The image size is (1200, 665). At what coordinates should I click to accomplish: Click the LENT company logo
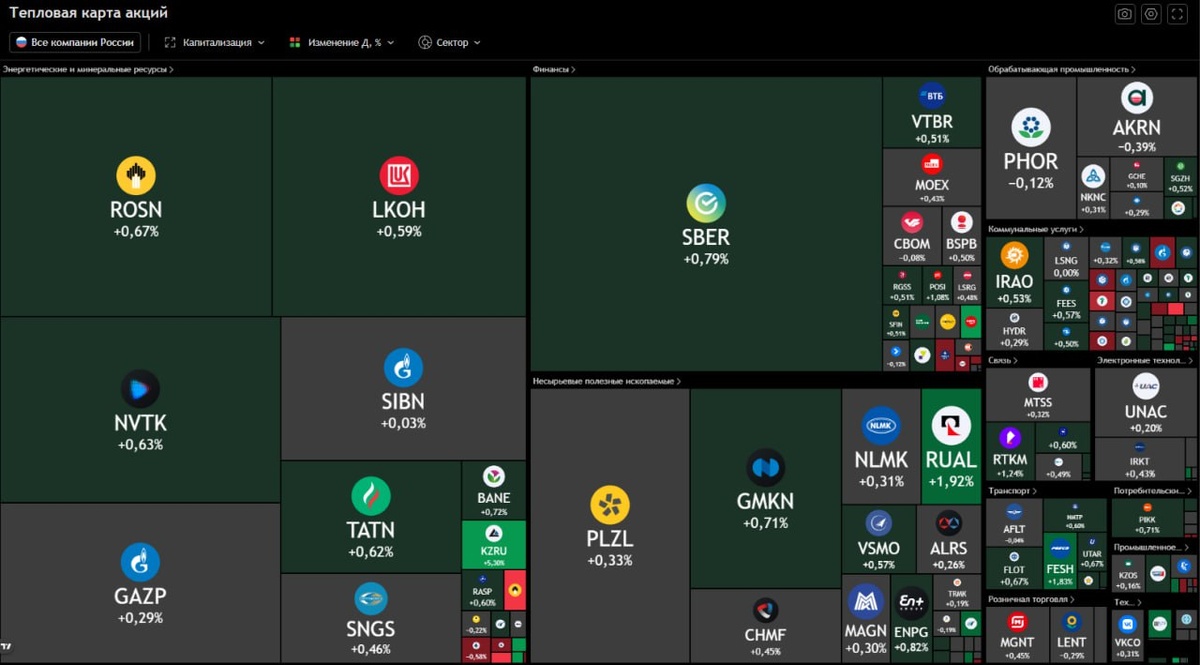coord(1071,622)
